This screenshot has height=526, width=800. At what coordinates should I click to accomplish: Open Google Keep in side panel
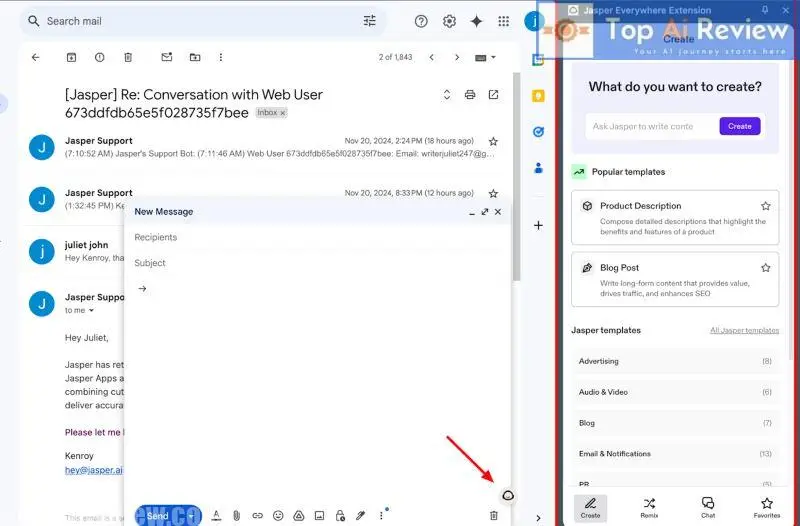[x=538, y=95]
